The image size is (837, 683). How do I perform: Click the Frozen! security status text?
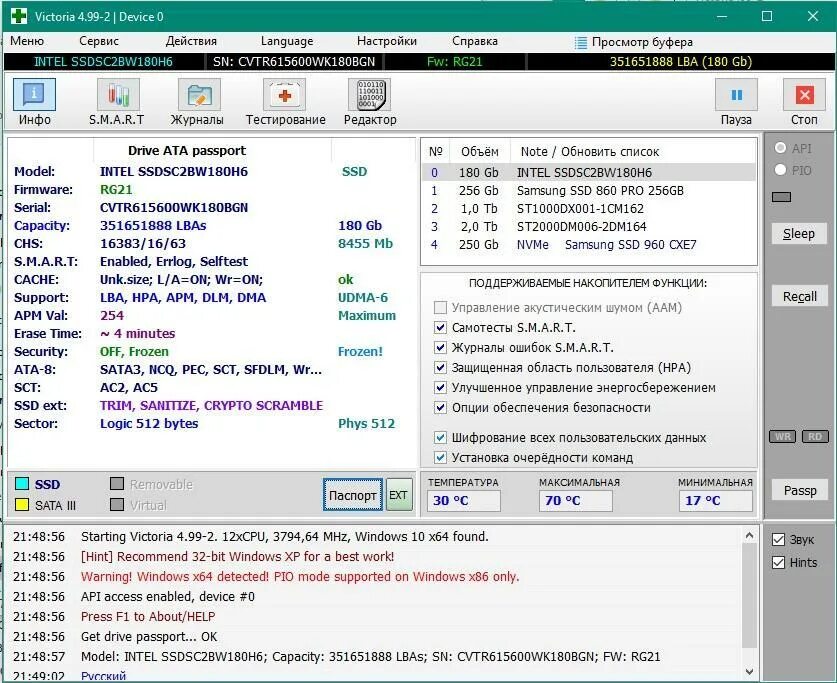click(x=360, y=352)
